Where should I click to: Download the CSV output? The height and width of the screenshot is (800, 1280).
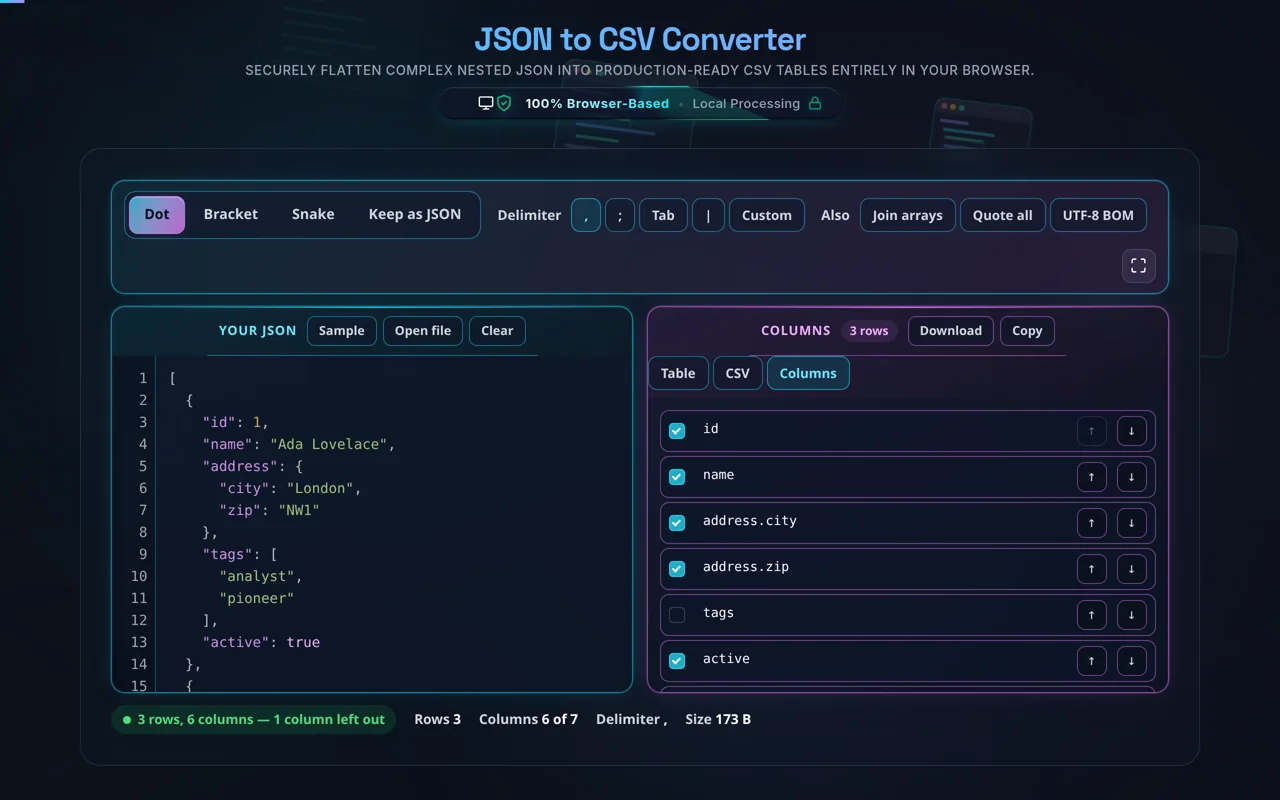[x=951, y=331]
